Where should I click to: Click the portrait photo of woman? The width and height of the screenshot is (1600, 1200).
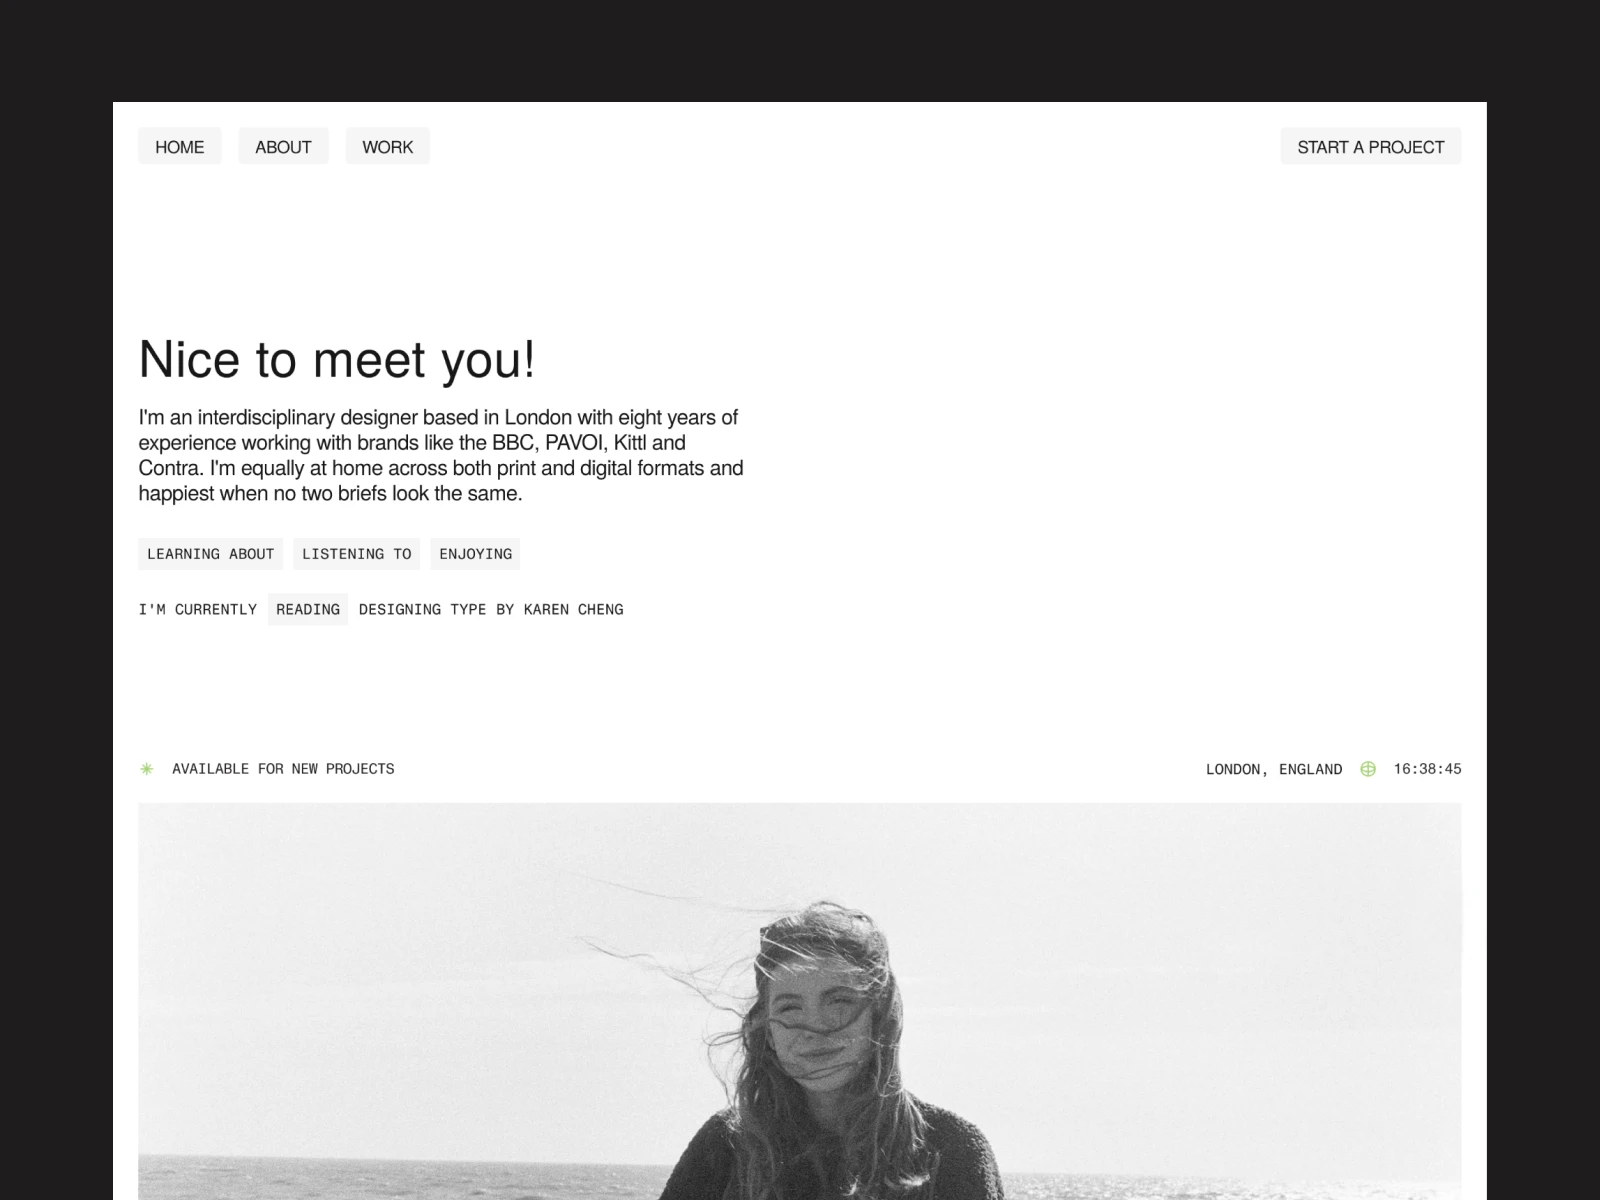pyautogui.click(x=800, y=1001)
